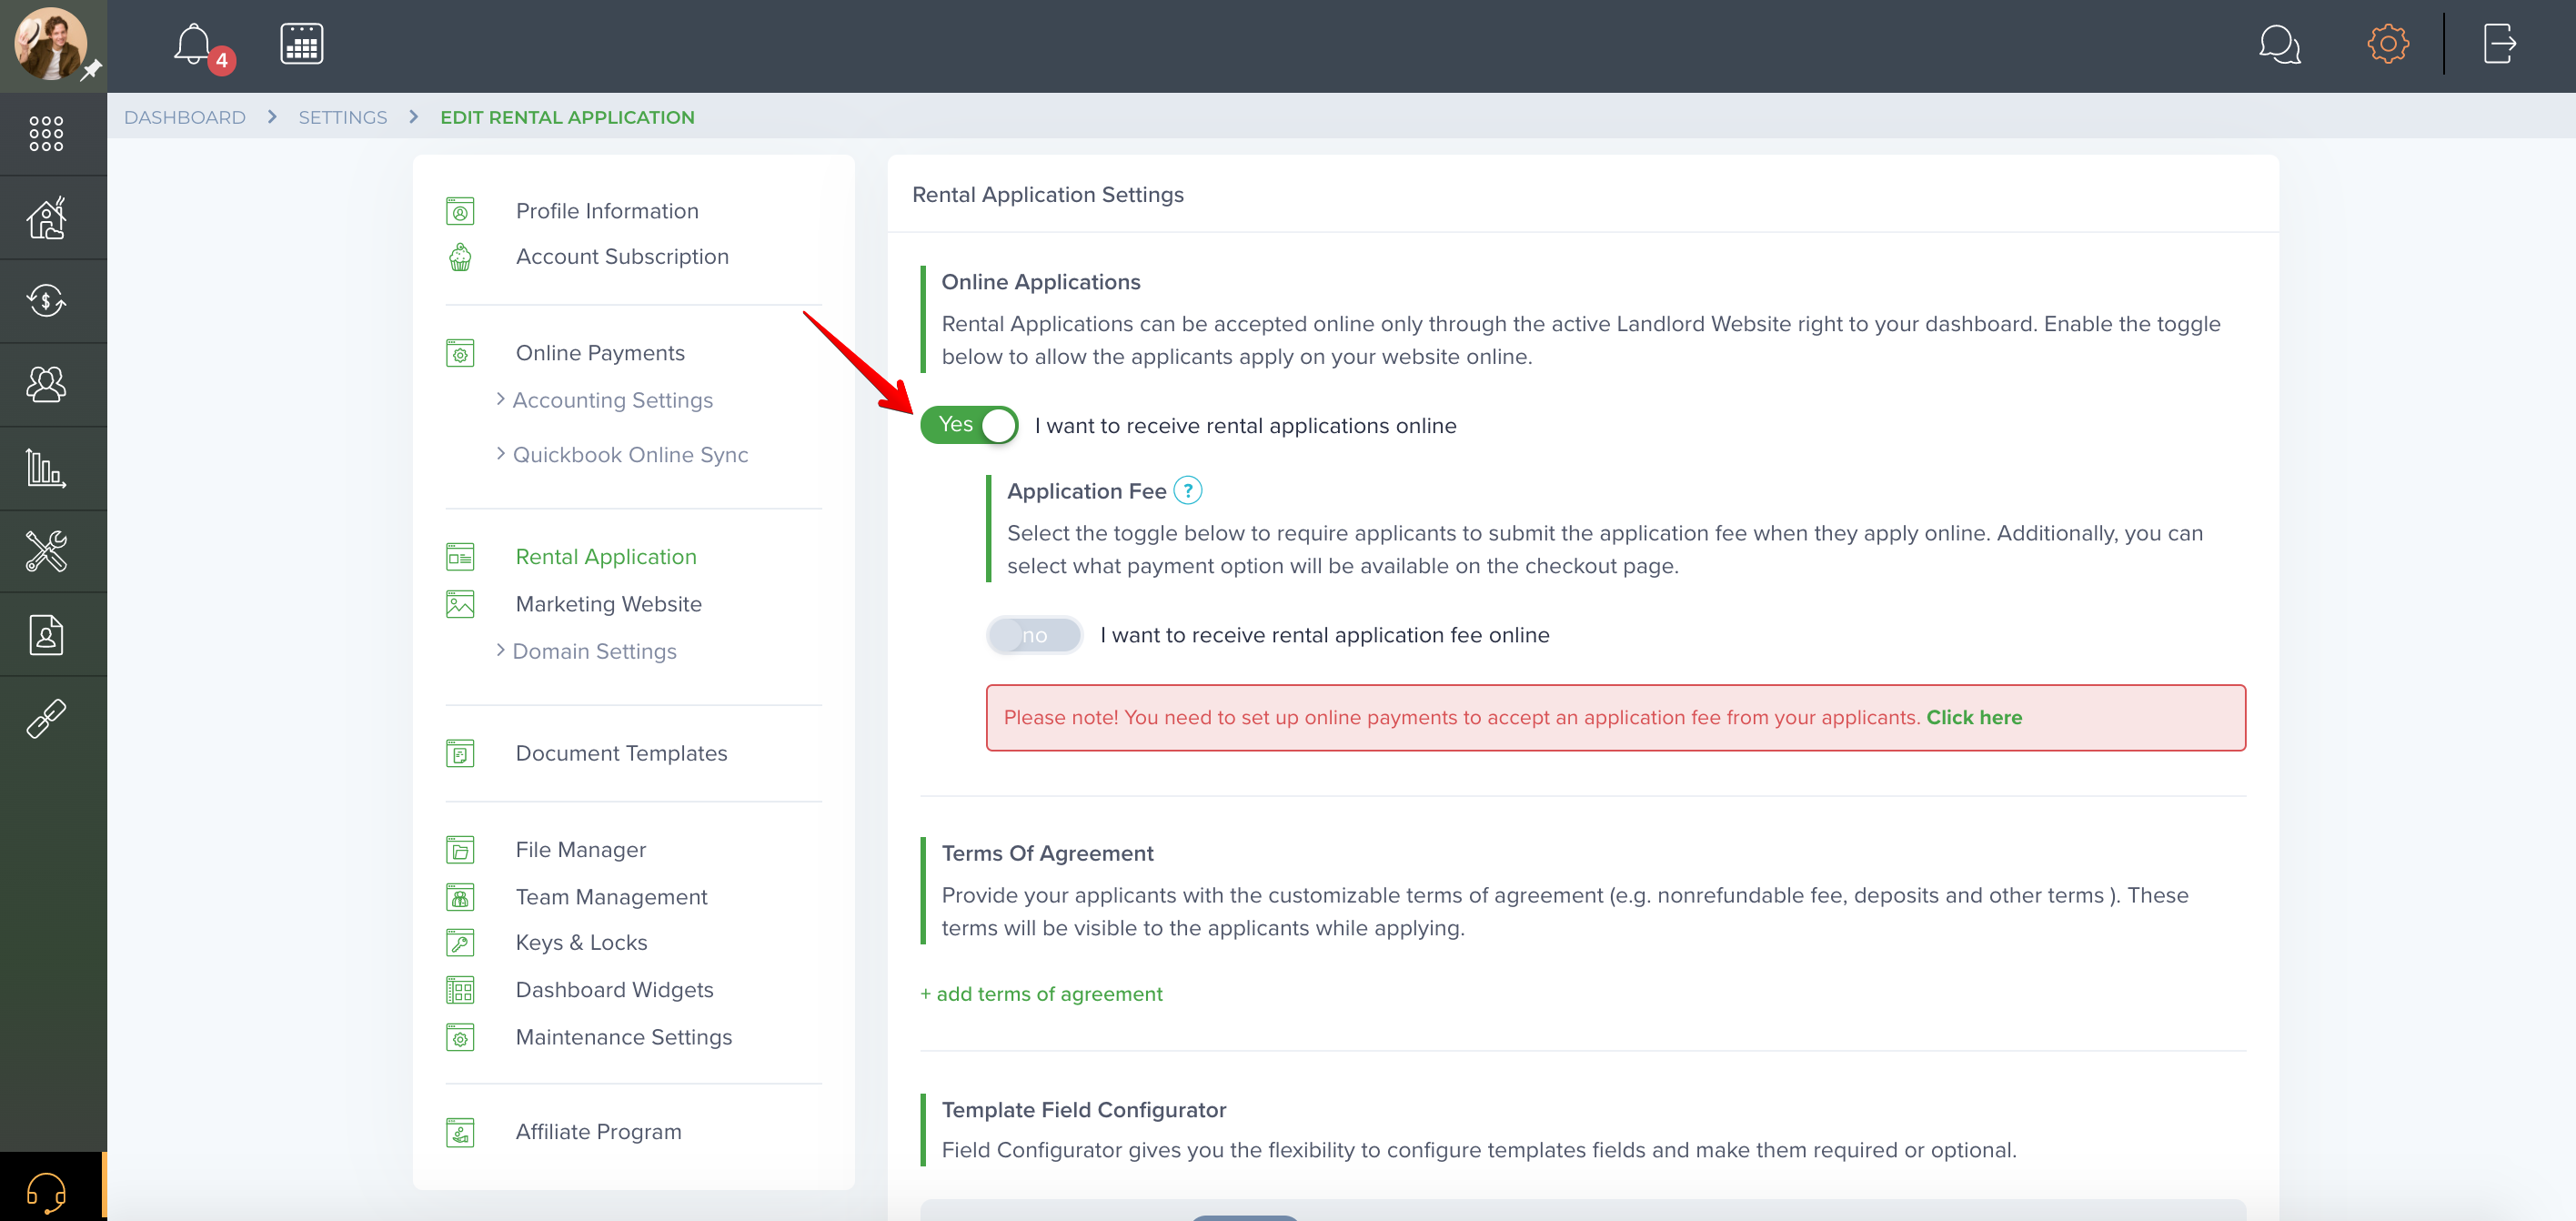This screenshot has width=2576, height=1221.
Task: Open Affiliate Program page
Action: coord(598,1132)
